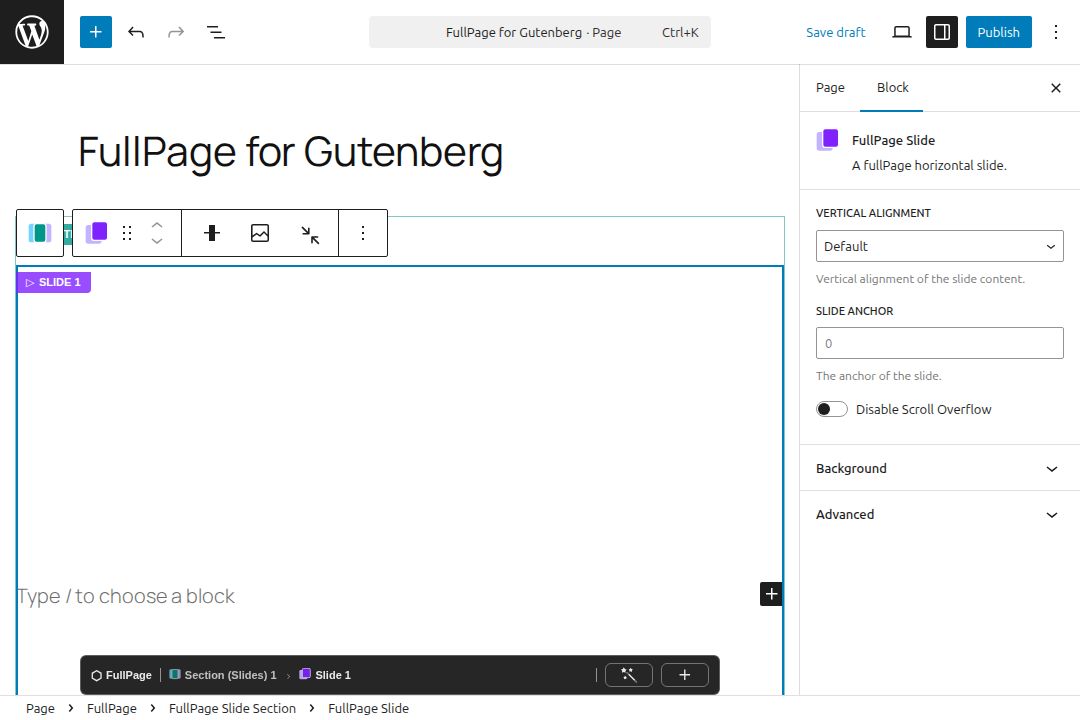Open the Vertical Alignment dropdown
This screenshot has width=1080, height=720.
click(x=939, y=246)
